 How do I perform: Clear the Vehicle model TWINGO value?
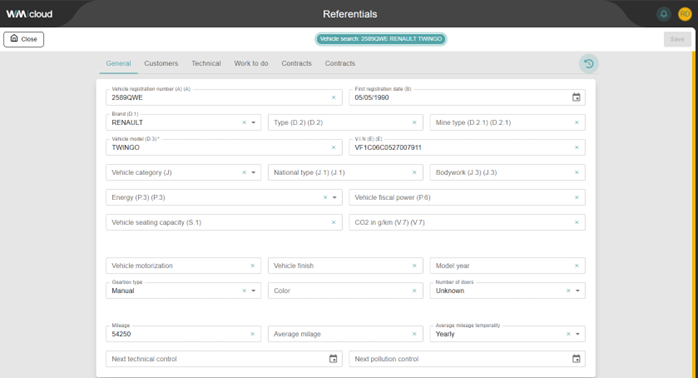[x=333, y=147]
